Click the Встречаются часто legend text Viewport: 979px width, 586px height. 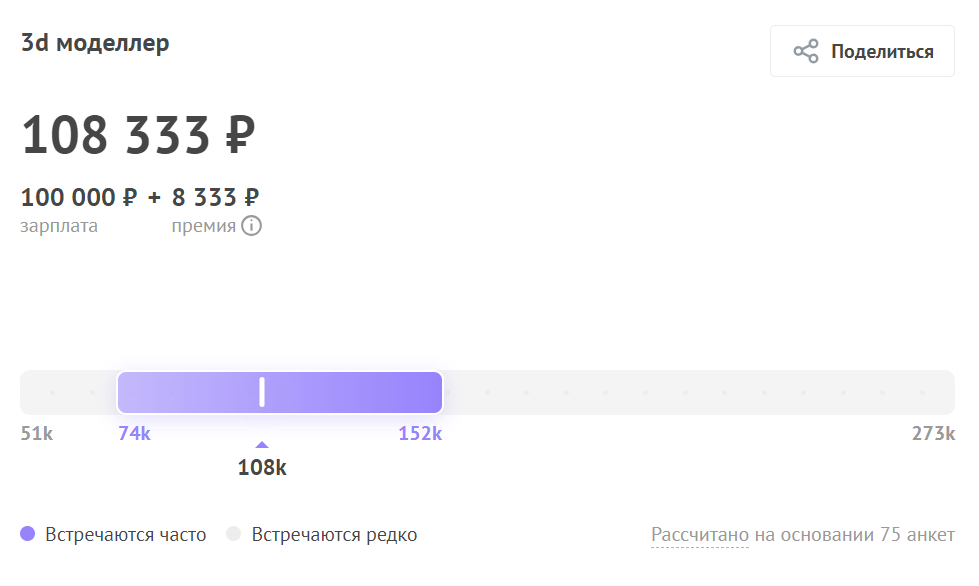[125, 535]
